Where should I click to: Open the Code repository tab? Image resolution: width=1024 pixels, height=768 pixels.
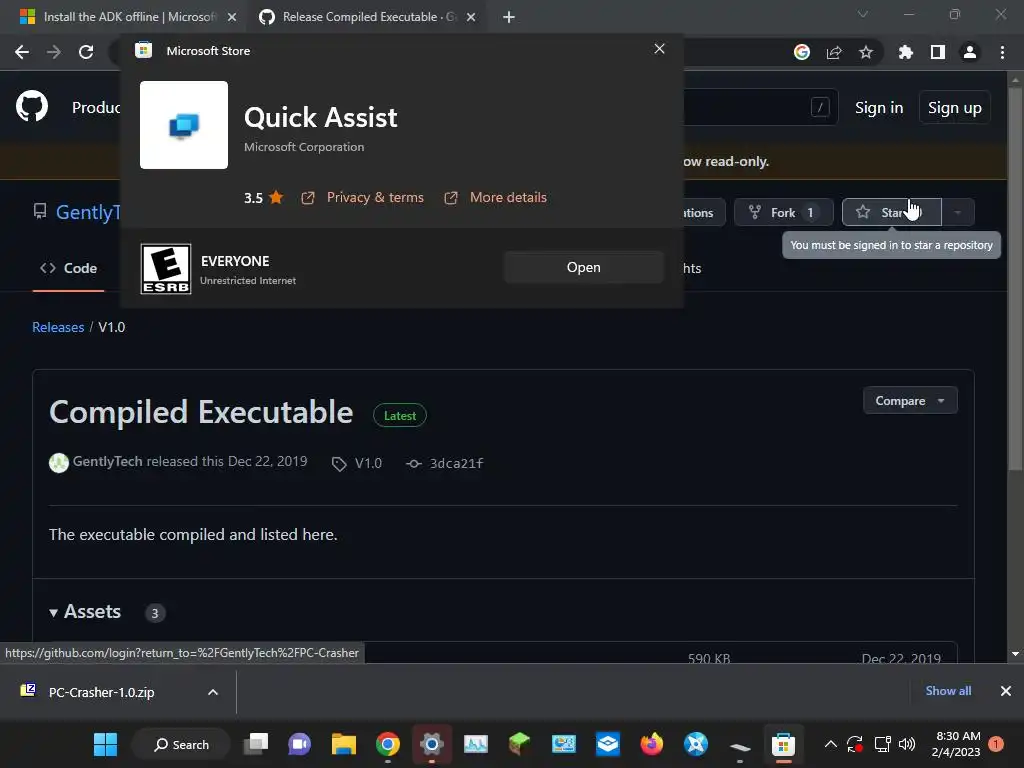[69, 268]
